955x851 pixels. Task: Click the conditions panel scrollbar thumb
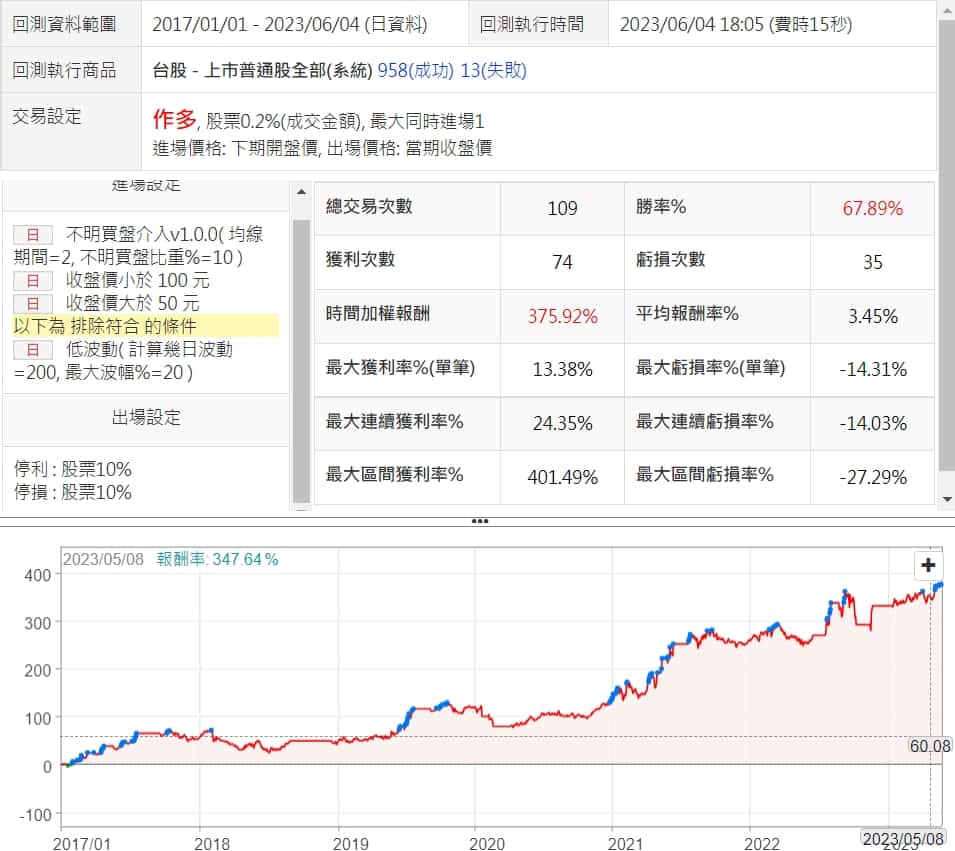click(300, 360)
